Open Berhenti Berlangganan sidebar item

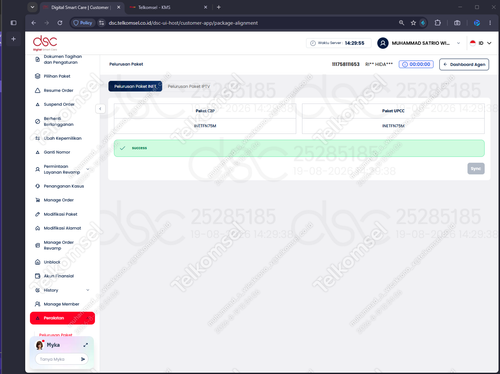[x=59, y=121]
